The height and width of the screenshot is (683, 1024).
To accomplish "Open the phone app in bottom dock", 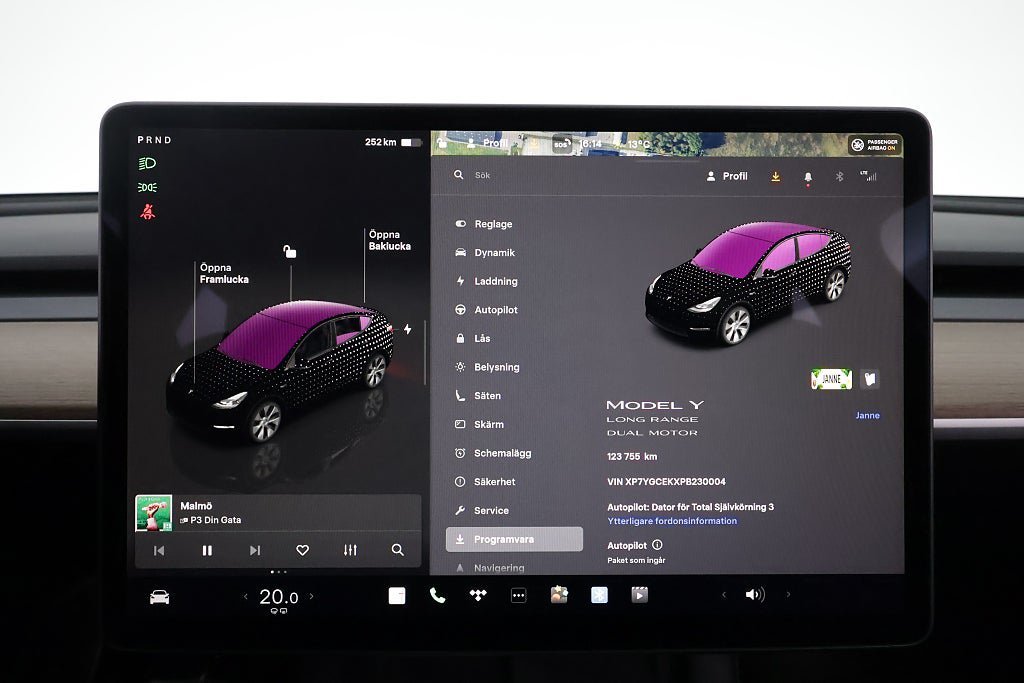I will coord(437,595).
